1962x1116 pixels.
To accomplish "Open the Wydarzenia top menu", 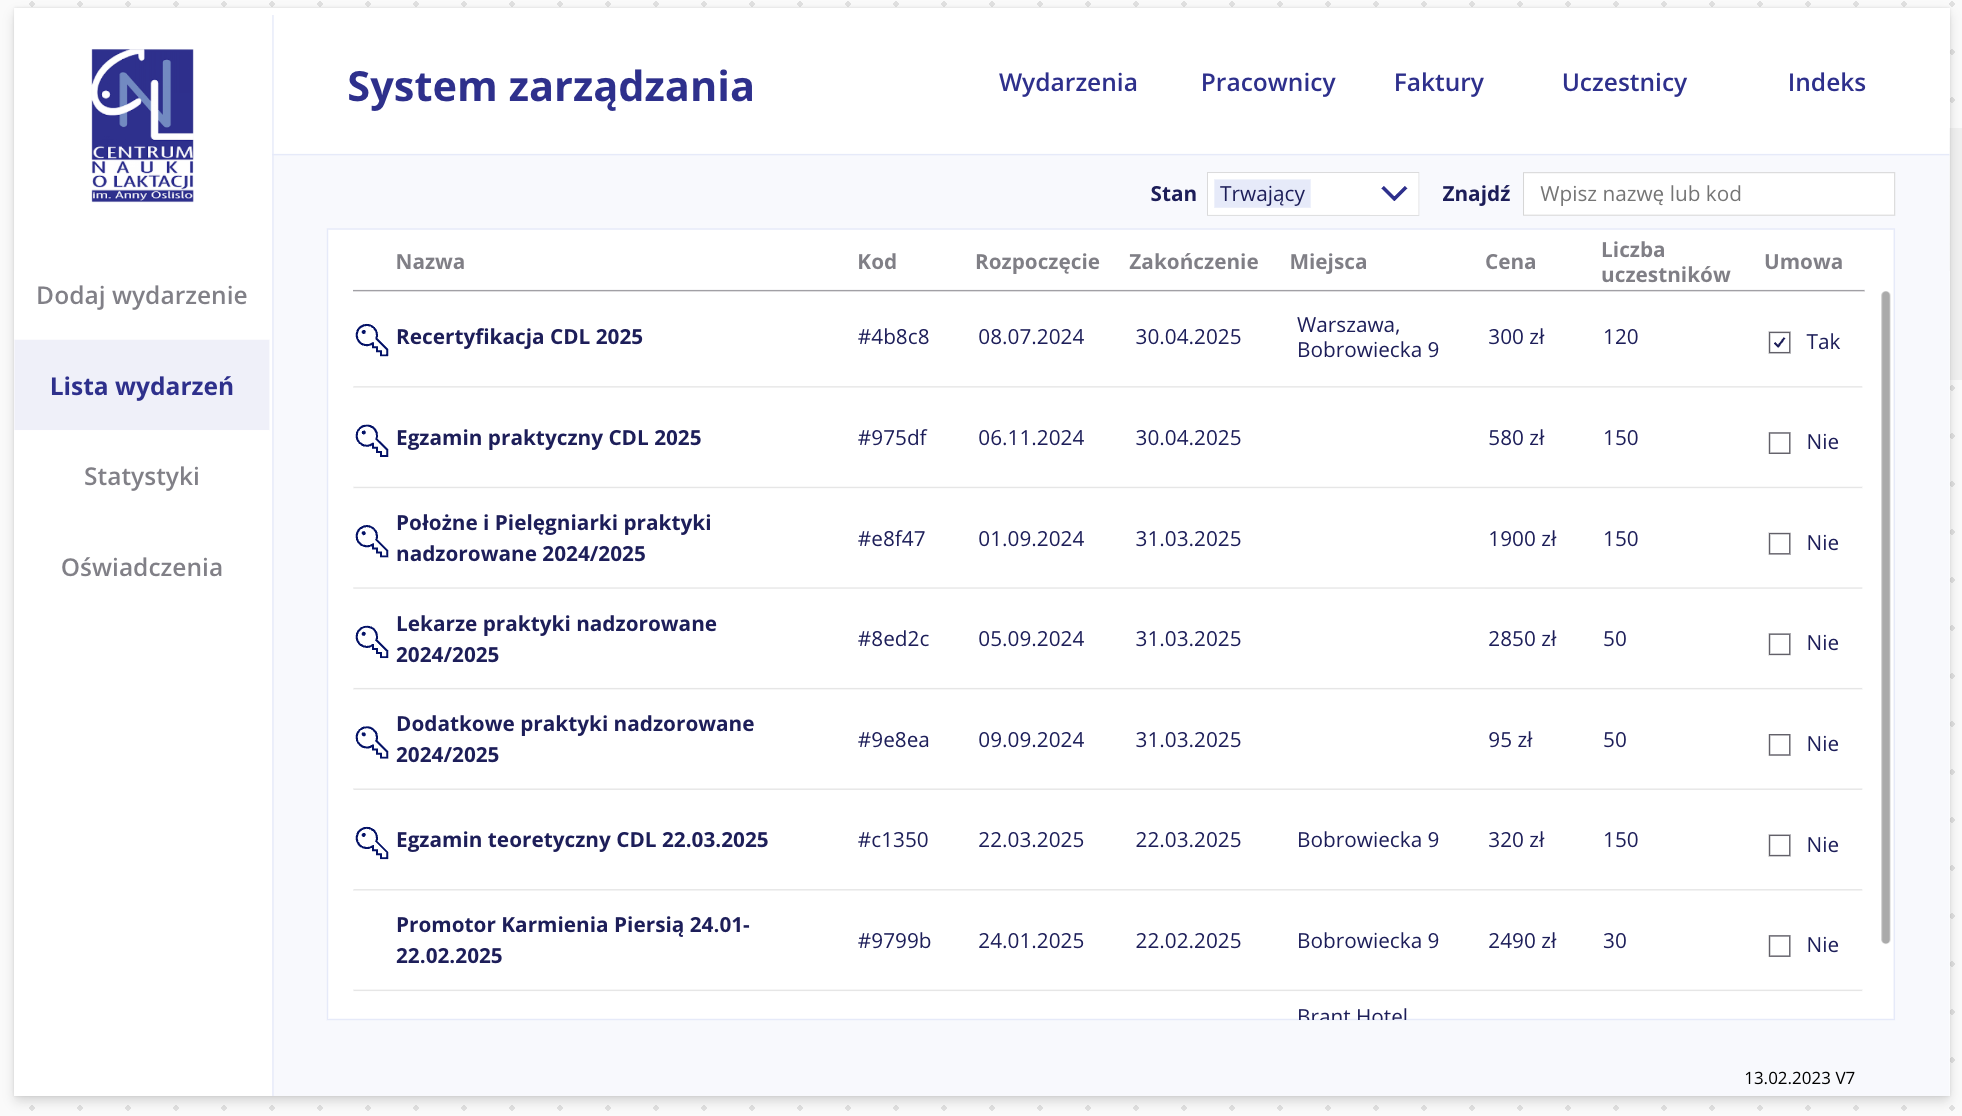I will tap(1068, 82).
